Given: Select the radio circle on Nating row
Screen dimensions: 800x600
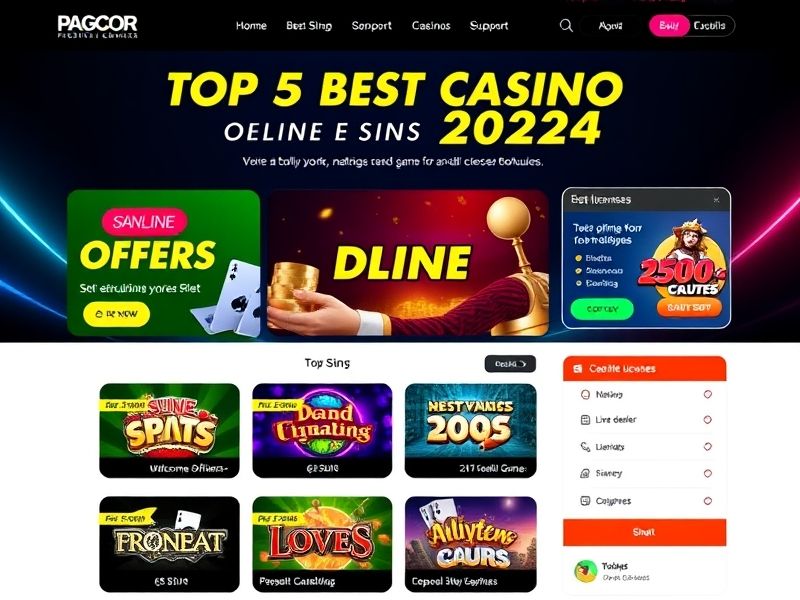Looking at the screenshot, I should [x=708, y=394].
